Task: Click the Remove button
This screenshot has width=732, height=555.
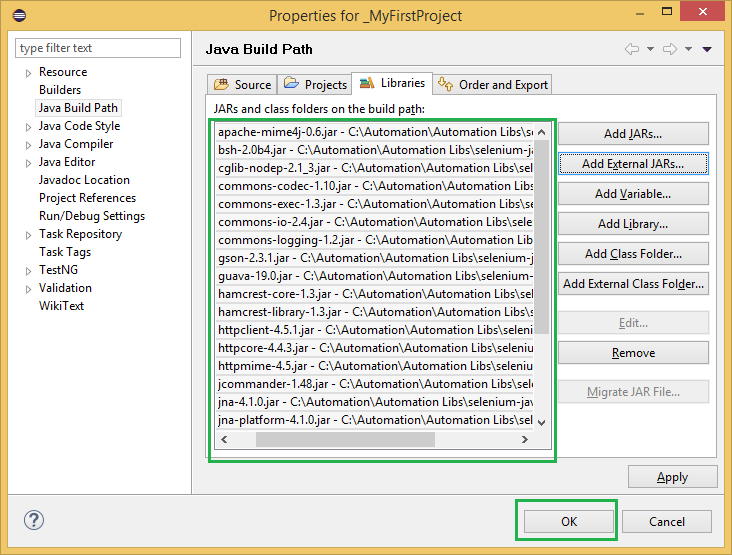Action: (632, 353)
